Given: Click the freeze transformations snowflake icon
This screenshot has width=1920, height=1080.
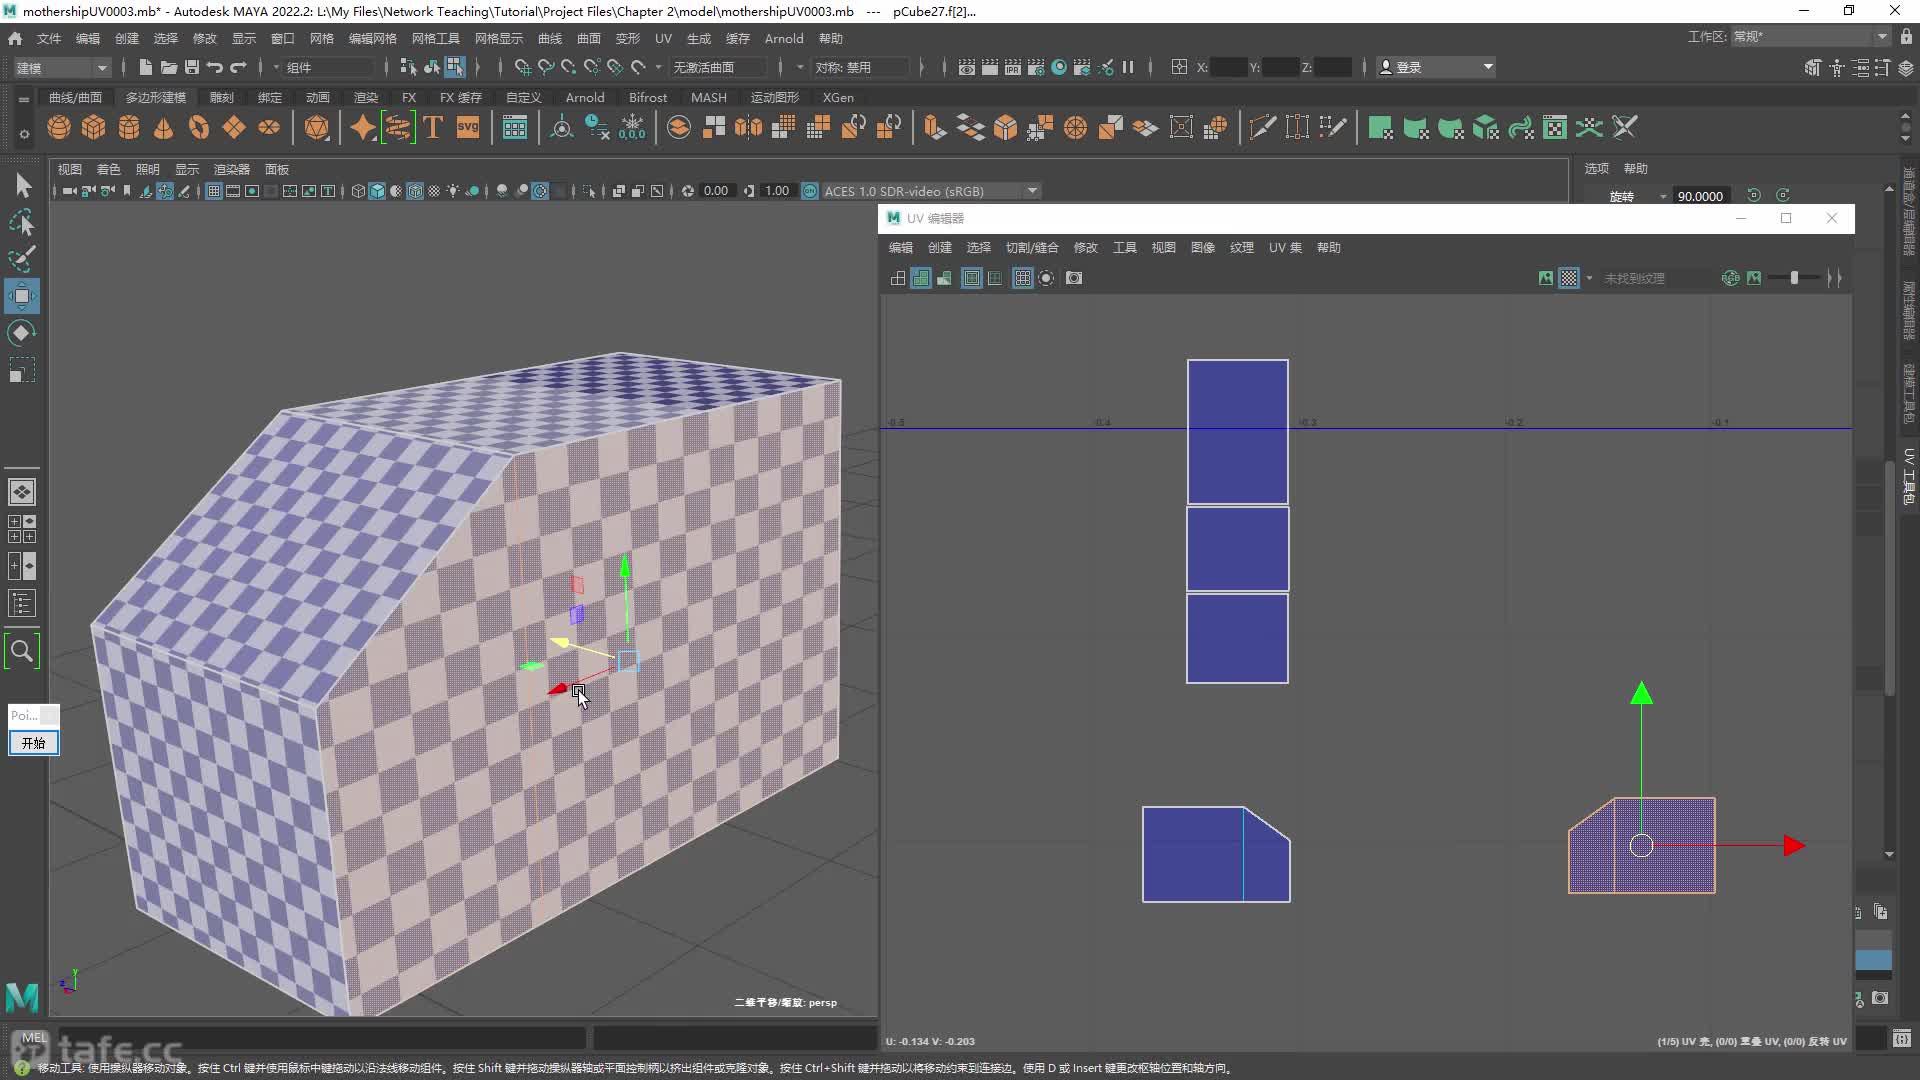Looking at the screenshot, I should tap(632, 128).
